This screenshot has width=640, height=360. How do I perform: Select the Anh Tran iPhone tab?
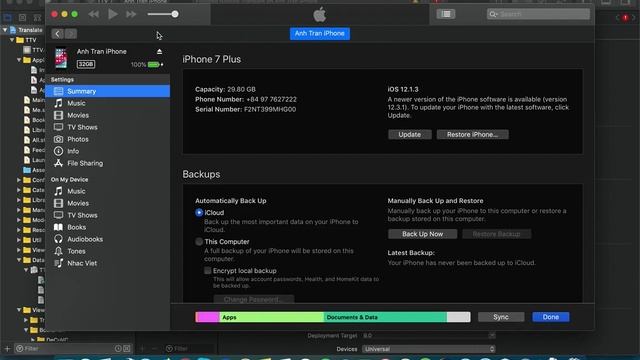[320, 33]
